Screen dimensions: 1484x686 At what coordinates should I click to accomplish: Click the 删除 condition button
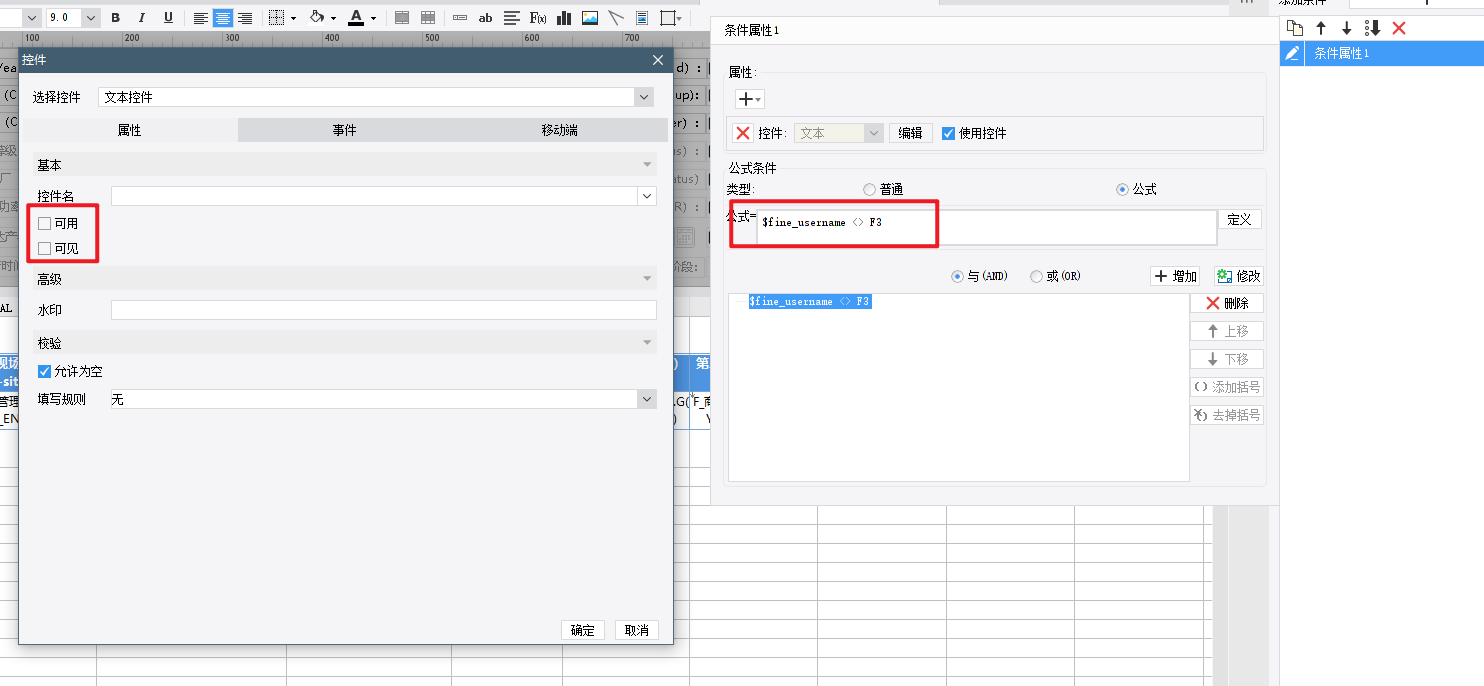coord(1227,303)
